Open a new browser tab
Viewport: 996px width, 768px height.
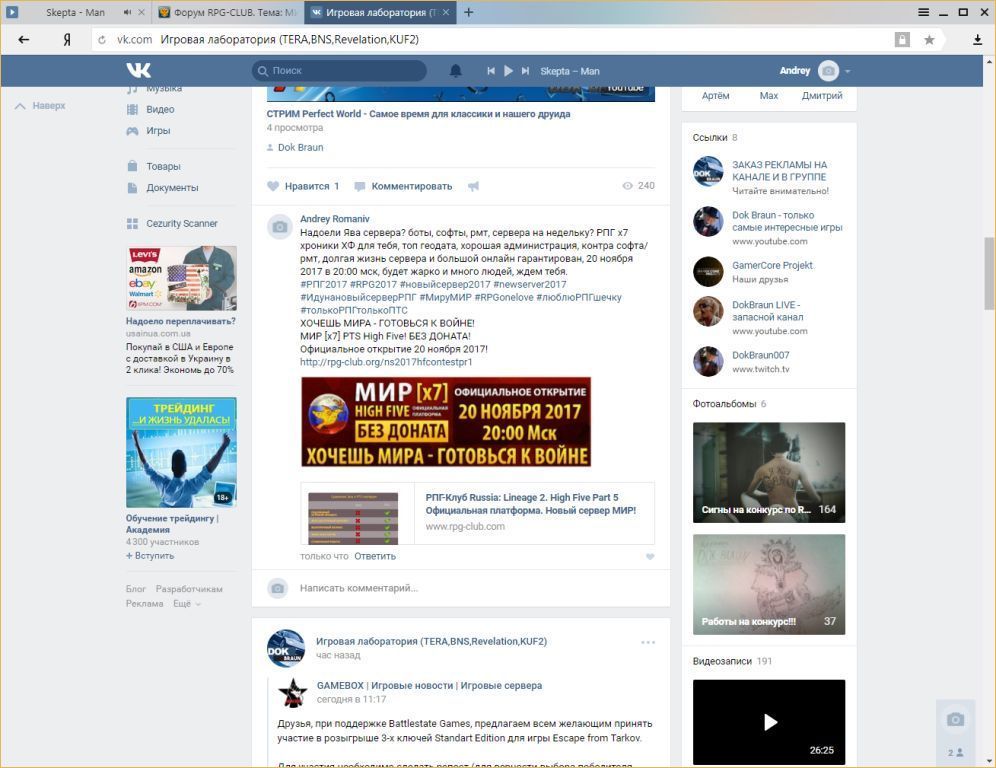tap(468, 12)
